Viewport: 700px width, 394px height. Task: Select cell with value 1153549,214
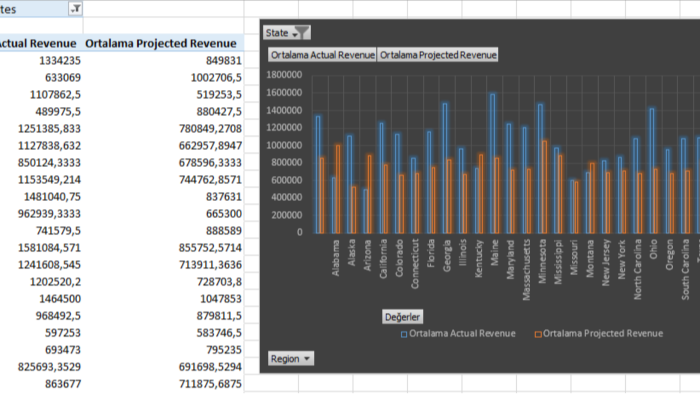(x=41, y=179)
